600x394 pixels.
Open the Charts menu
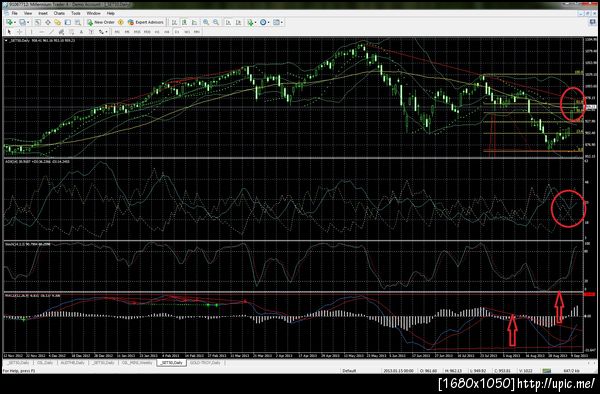[59, 13]
